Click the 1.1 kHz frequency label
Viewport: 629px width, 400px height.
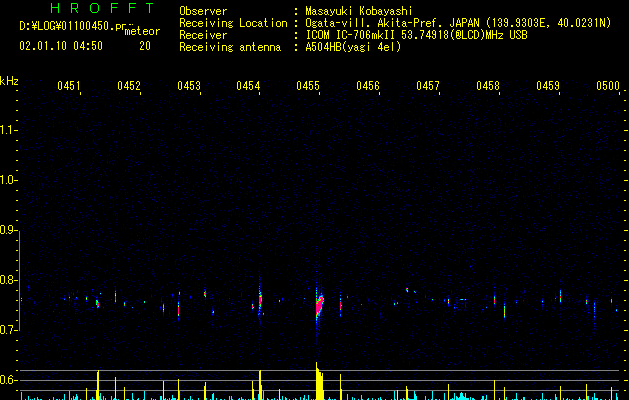click(9, 130)
